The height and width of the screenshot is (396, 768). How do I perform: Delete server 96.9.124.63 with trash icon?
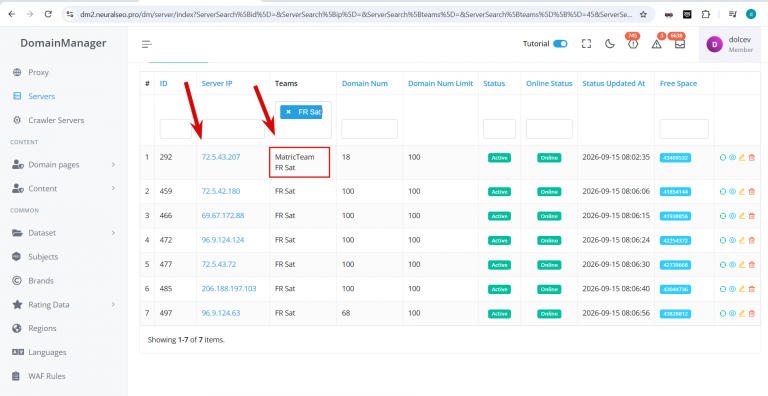pyautogui.click(x=752, y=314)
